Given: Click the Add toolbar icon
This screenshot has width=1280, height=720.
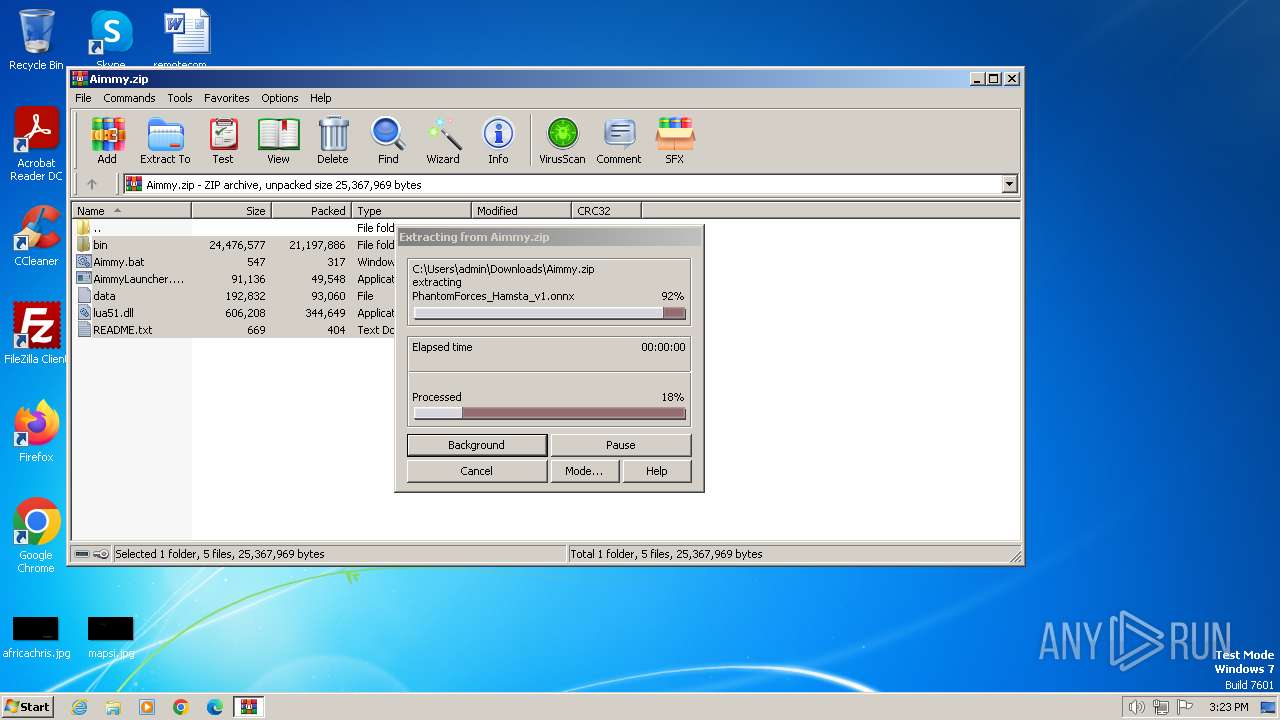Looking at the screenshot, I should (x=107, y=140).
